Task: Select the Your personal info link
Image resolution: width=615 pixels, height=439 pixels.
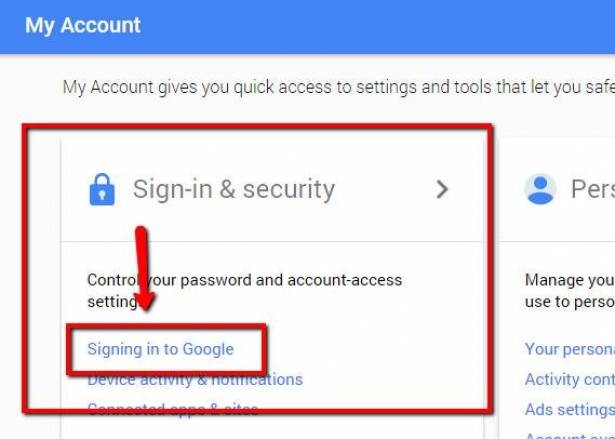Action: click(x=570, y=349)
